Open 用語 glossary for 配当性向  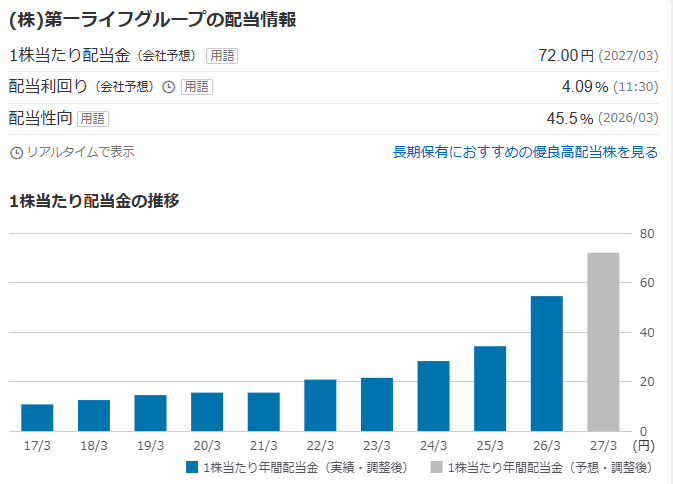93,119
